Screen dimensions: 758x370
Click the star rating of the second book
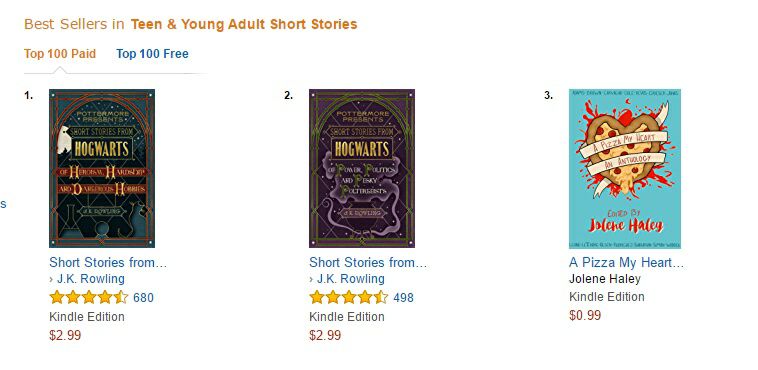[349, 297]
